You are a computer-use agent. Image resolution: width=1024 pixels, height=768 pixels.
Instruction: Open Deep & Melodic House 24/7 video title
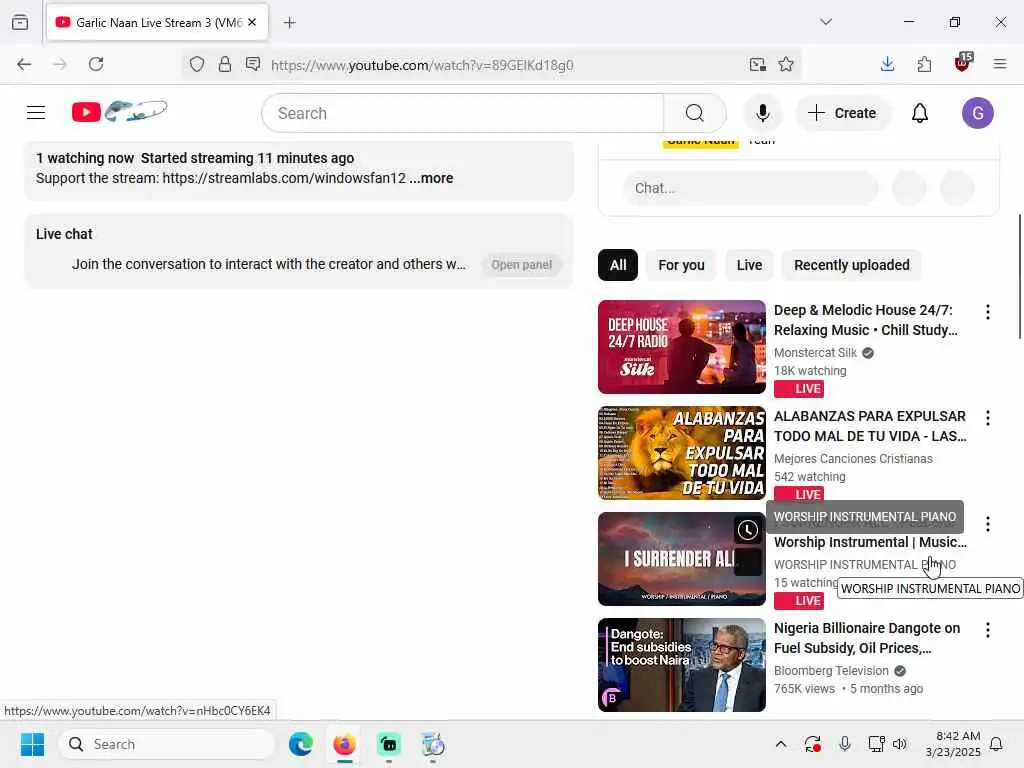point(865,320)
